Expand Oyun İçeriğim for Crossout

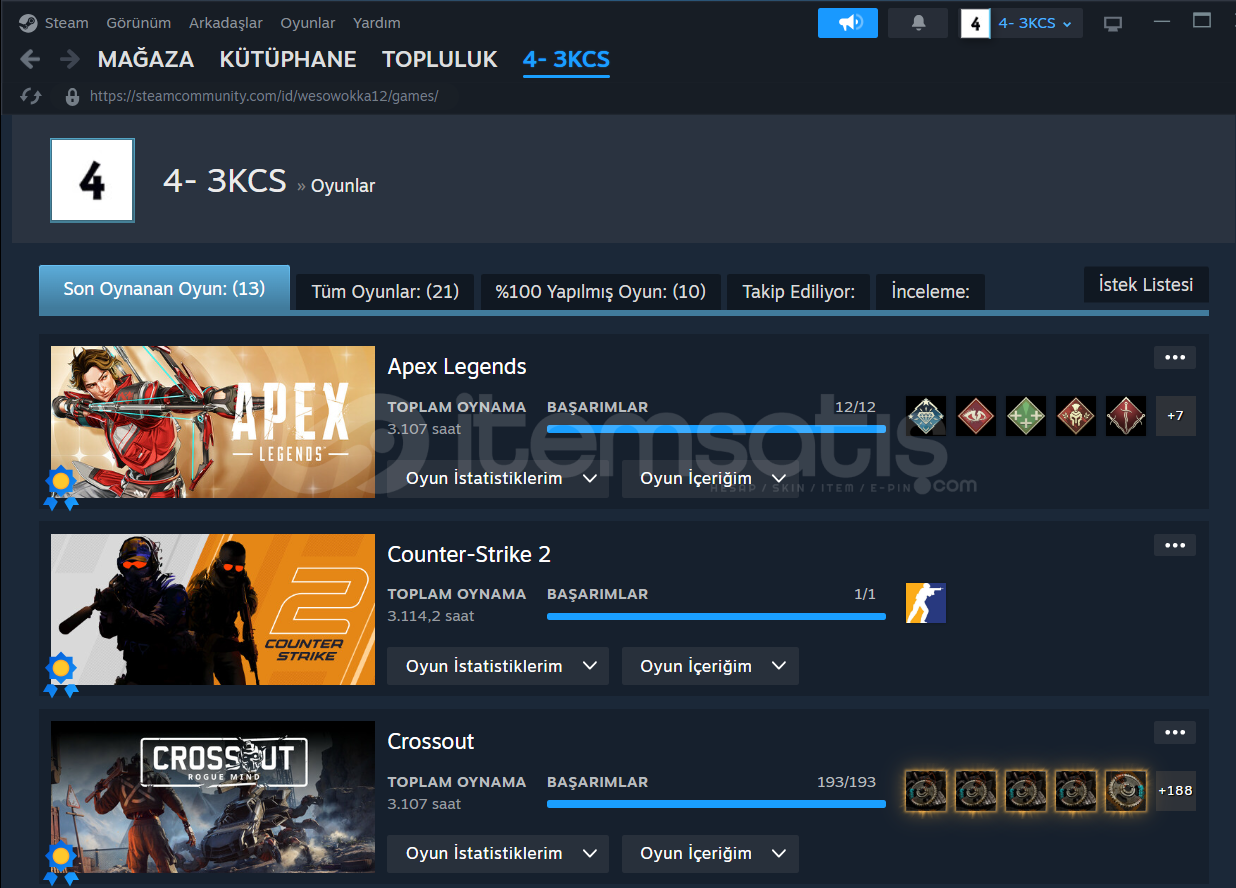(710, 854)
